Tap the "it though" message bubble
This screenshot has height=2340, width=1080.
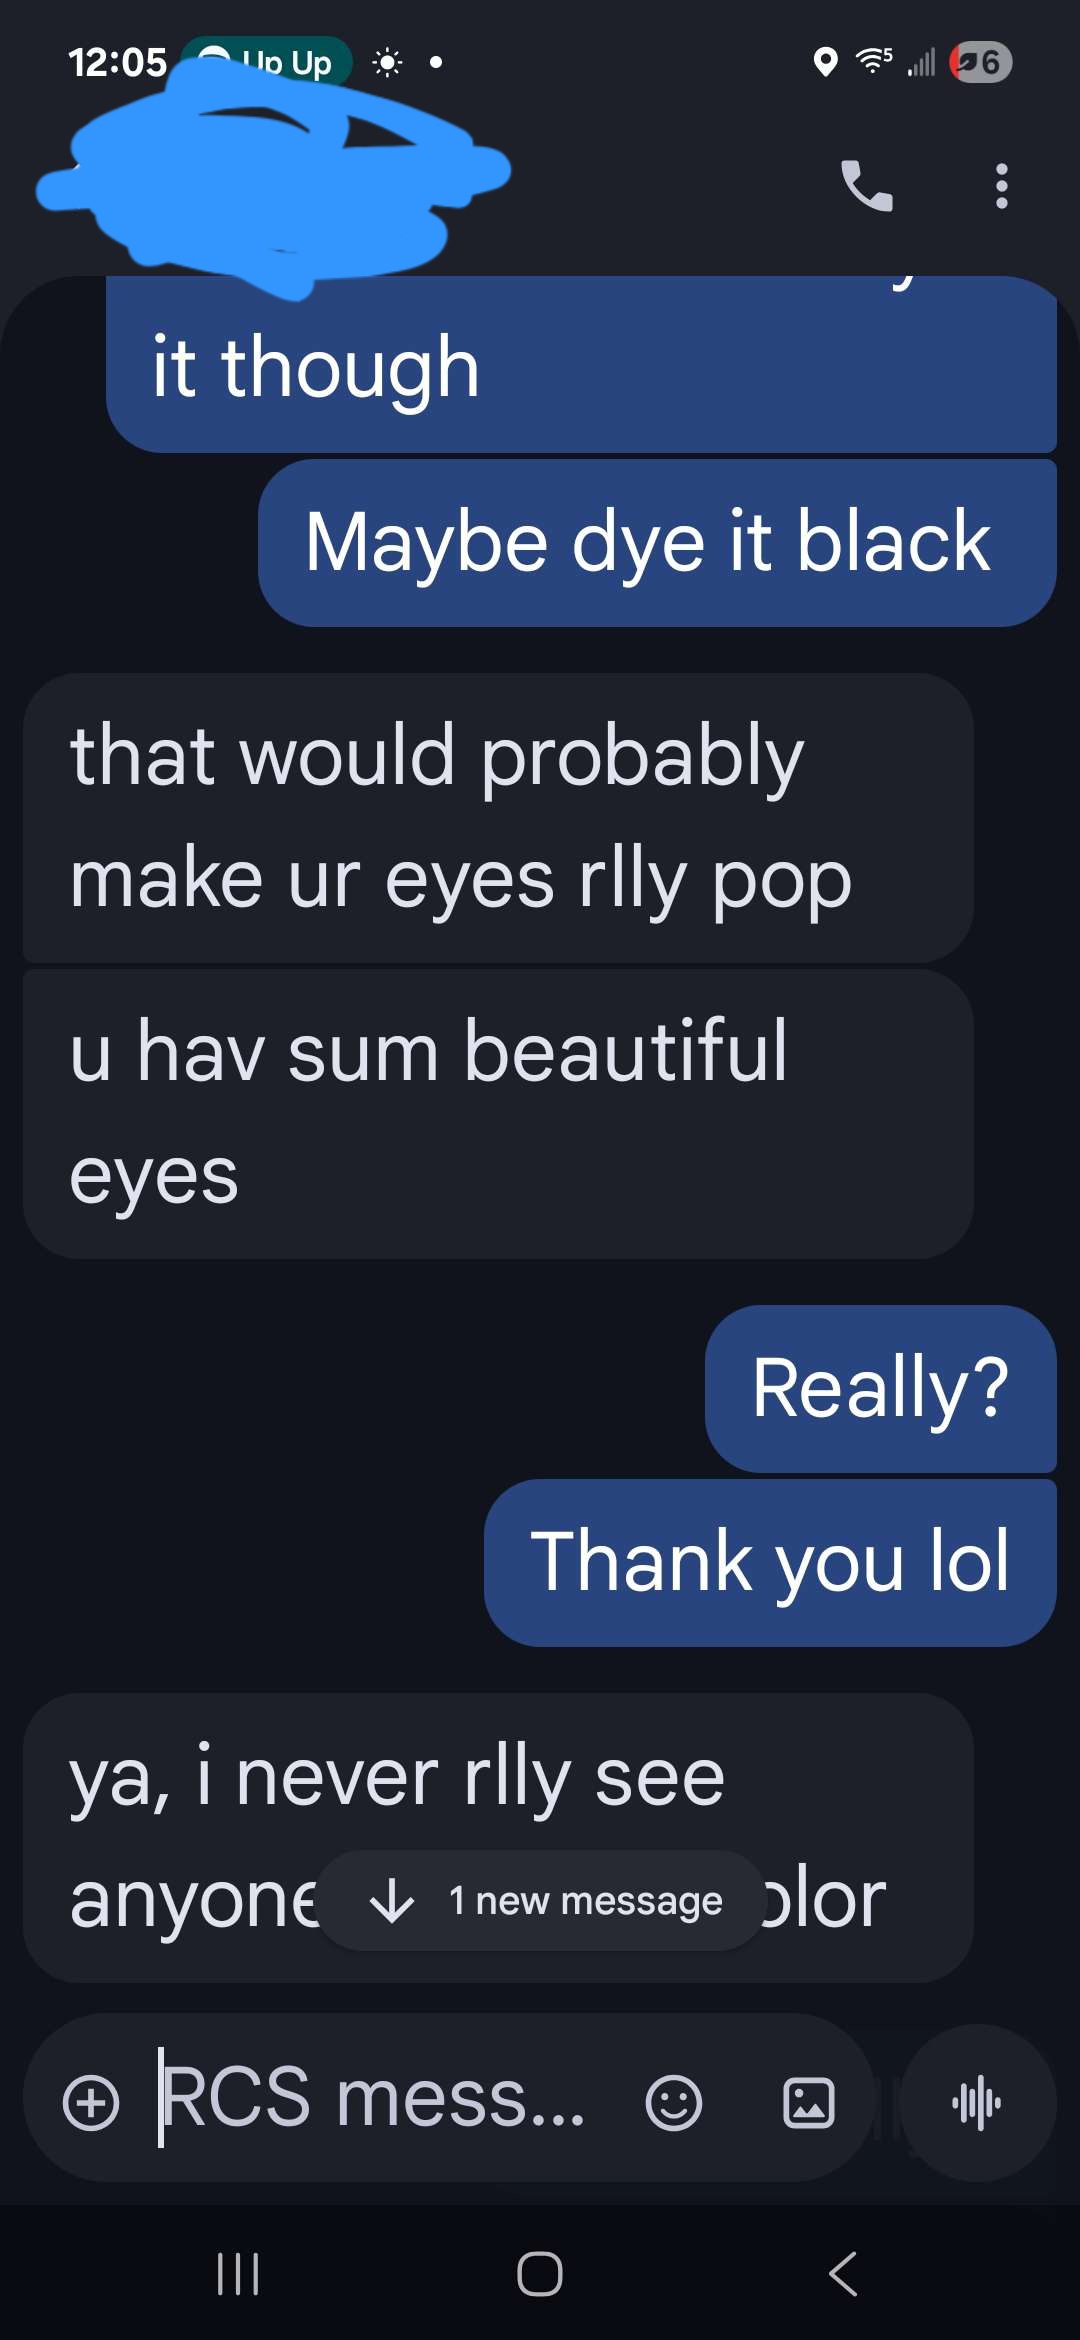[580, 366]
